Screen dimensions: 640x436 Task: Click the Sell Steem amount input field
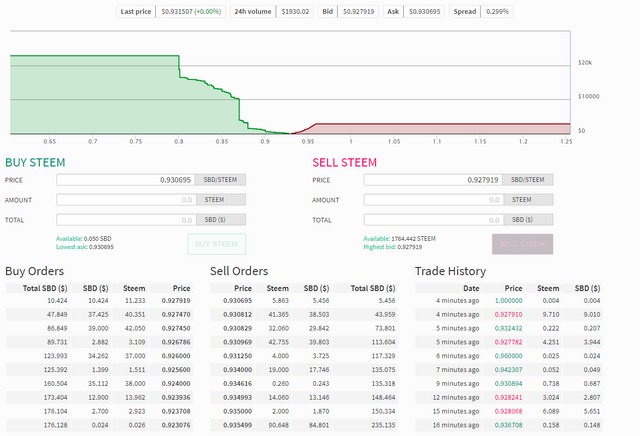click(434, 200)
